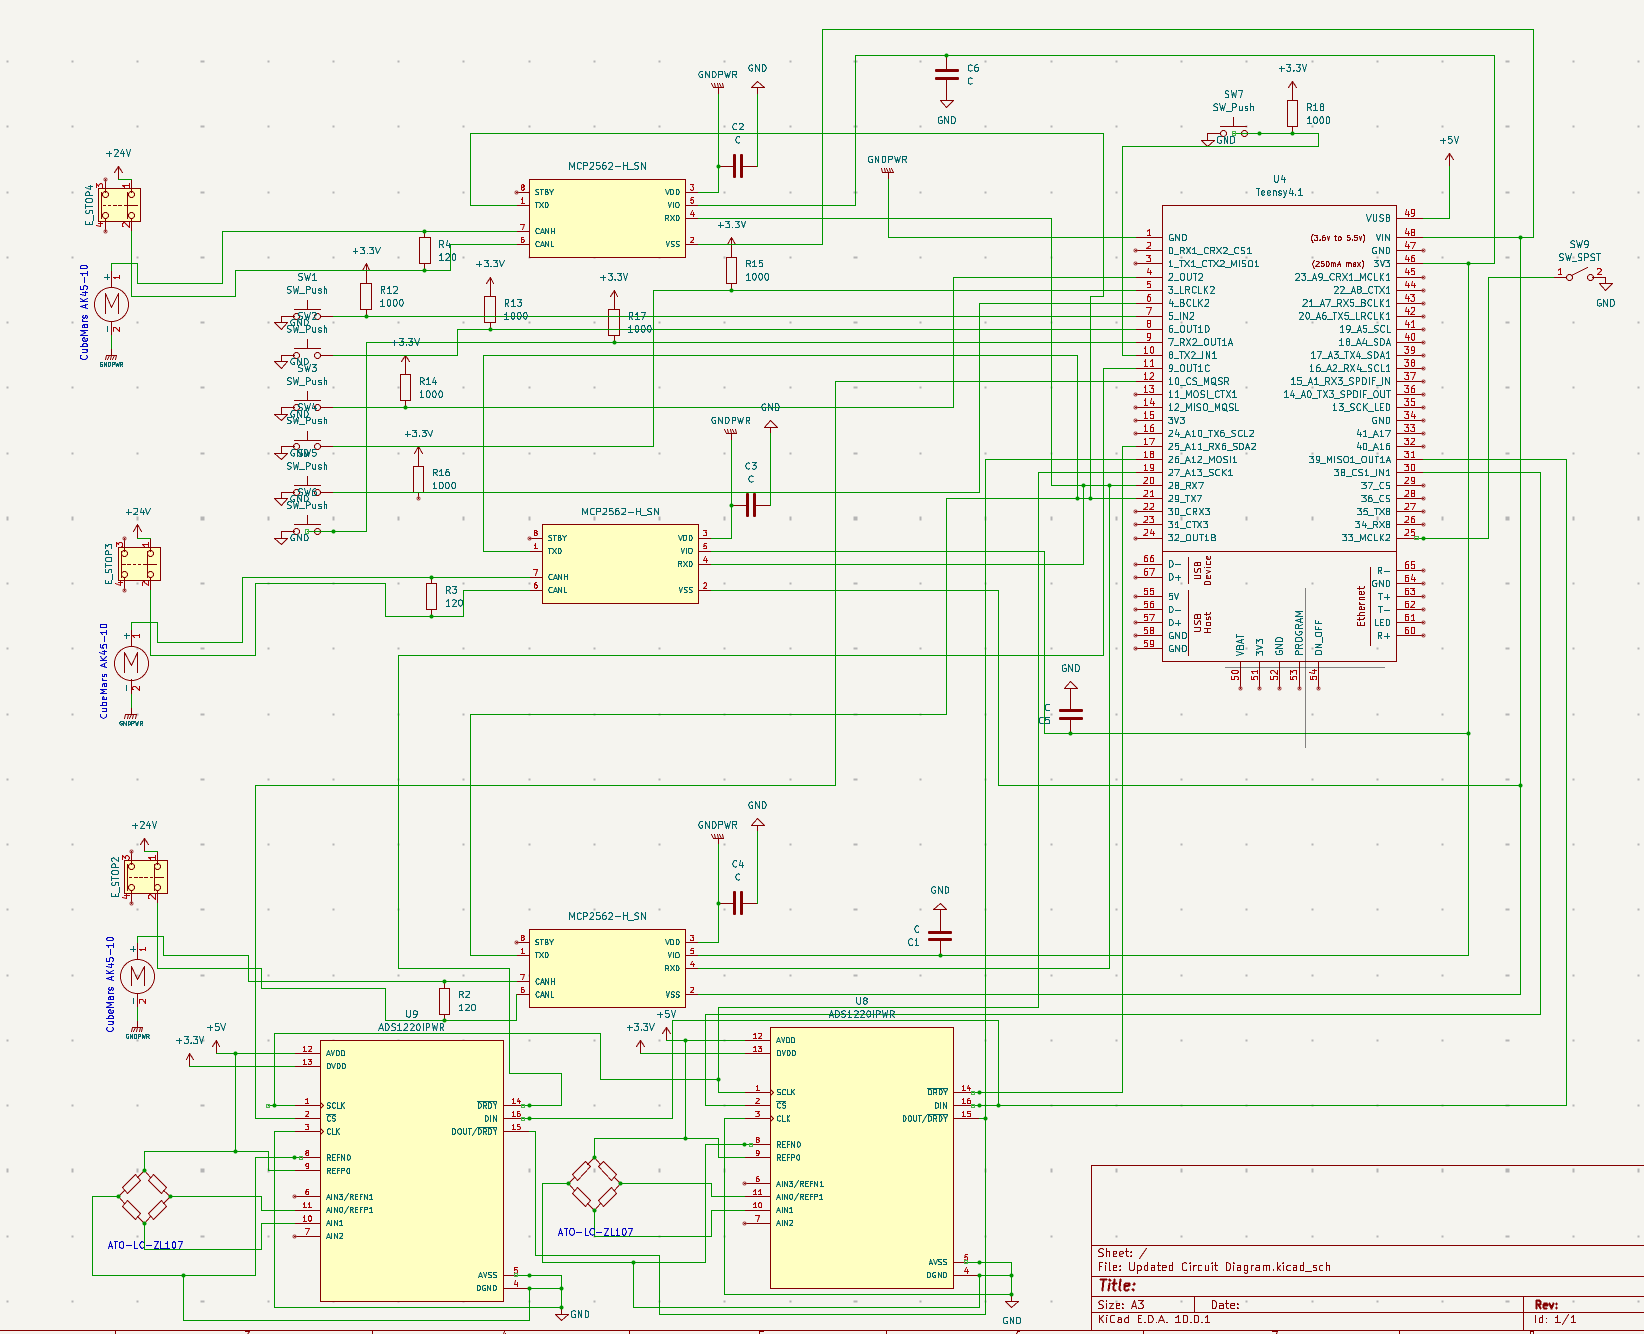1644x1334 pixels.
Task: Click the +5V power symbol near Teensy
Action: (x=1449, y=155)
